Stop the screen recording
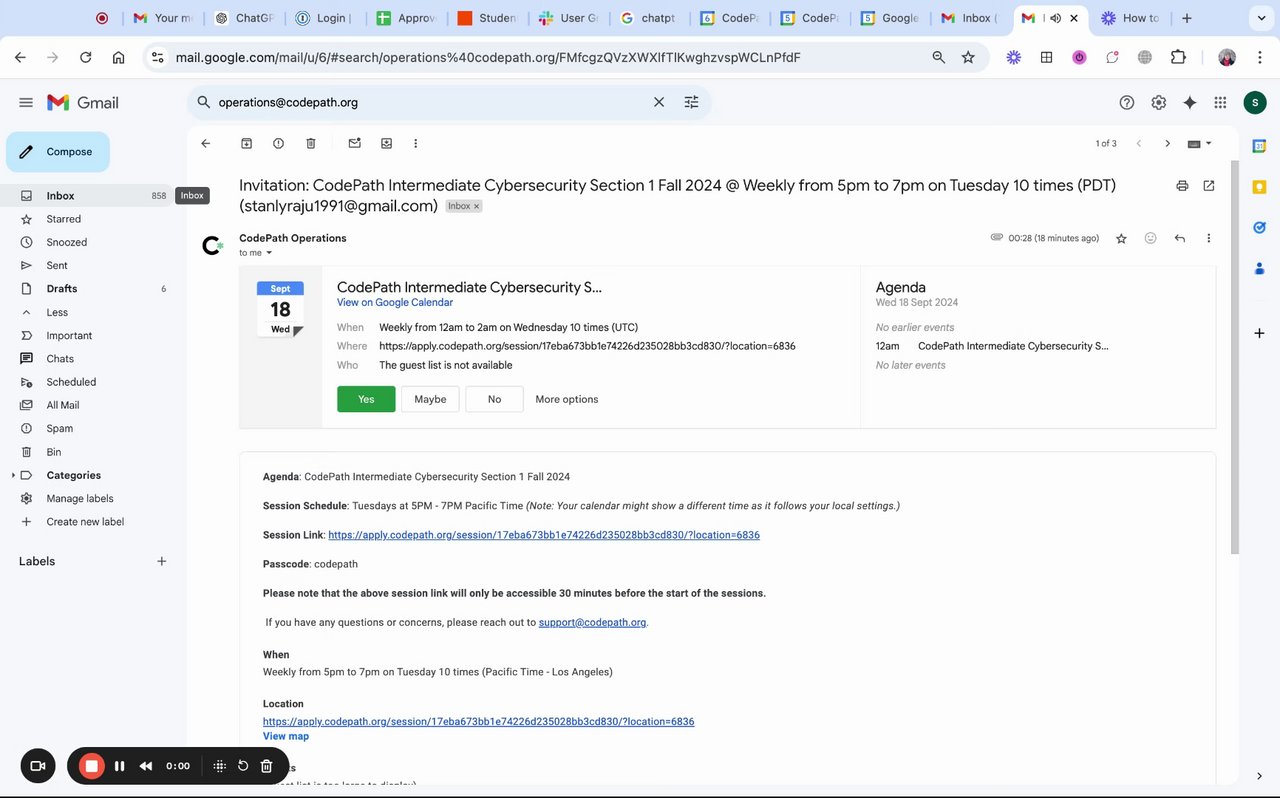The image size is (1280, 798). [x=91, y=766]
